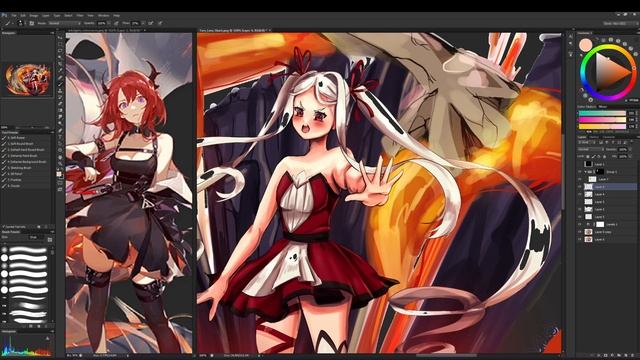Open the Histogram panel menu

coord(52,331)
